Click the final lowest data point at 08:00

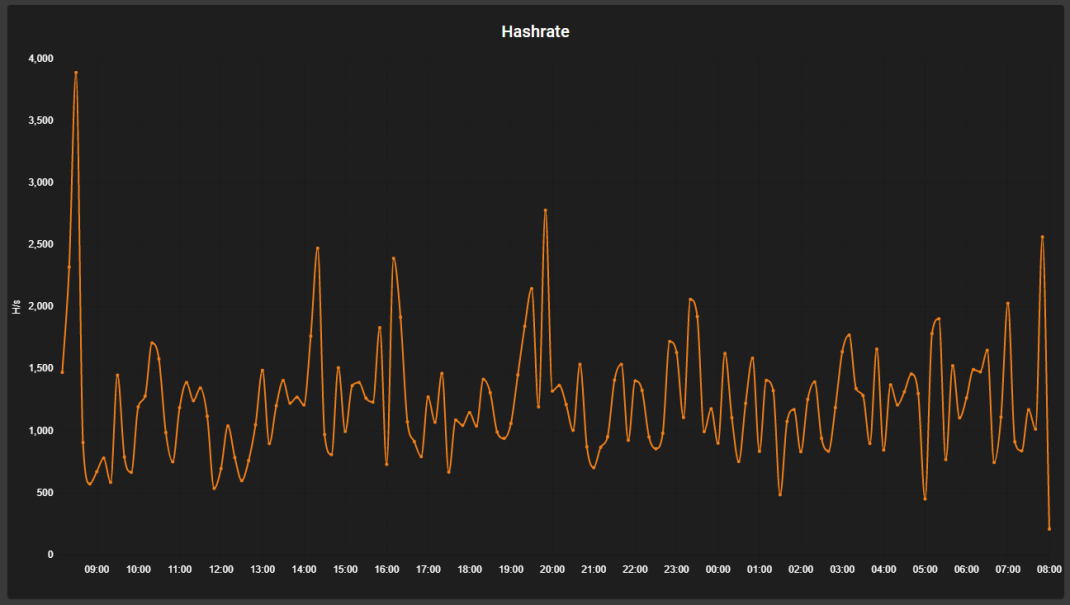coord(1049,529)
